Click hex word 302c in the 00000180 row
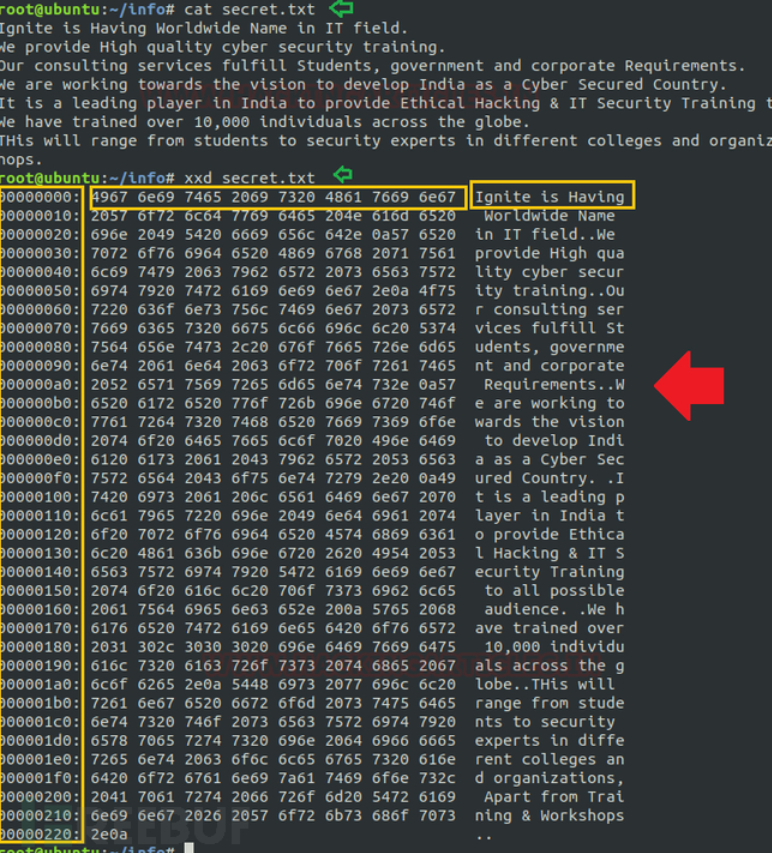The height and width of the screenshot is (853, 772). tap(156, 647)
